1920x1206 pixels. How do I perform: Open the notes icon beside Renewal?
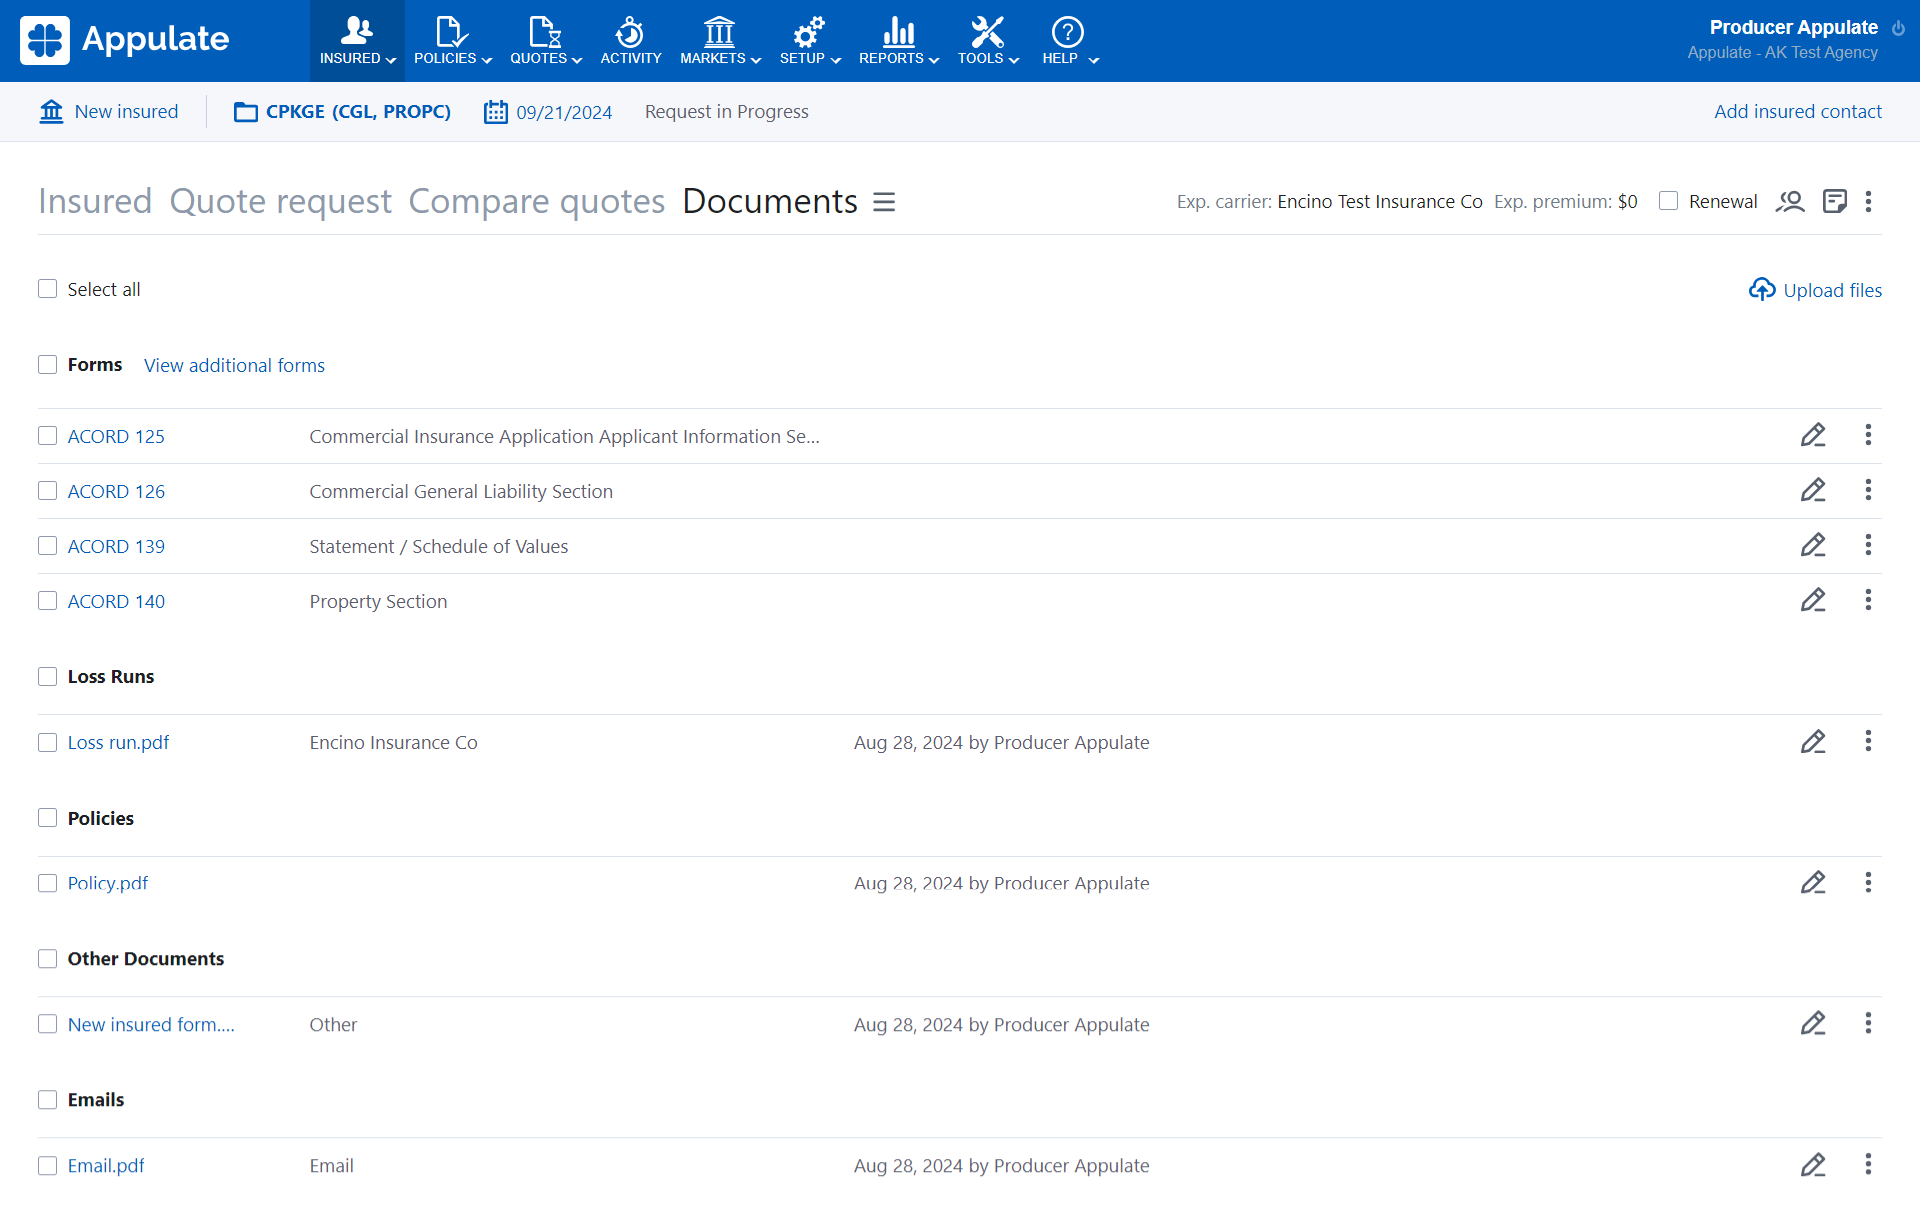pyautogui.click(x=1834, y=202)
